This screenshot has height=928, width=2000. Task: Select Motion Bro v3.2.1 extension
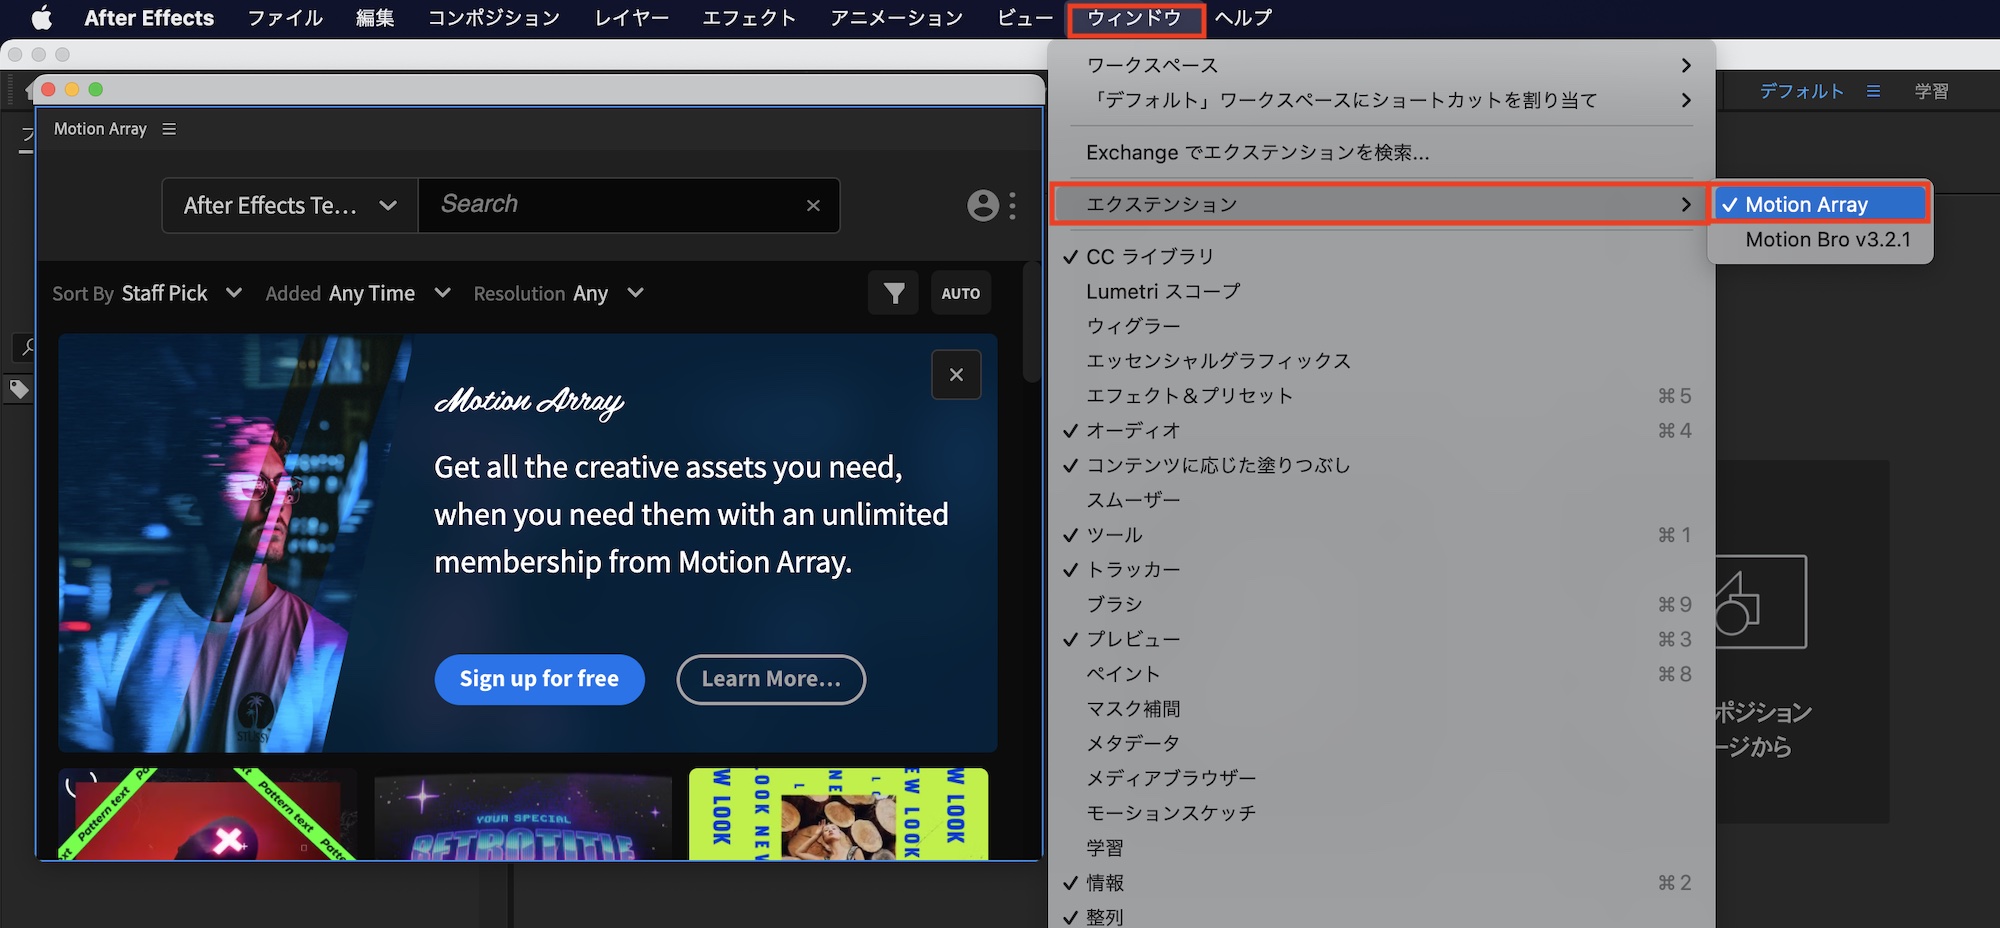1820,240
